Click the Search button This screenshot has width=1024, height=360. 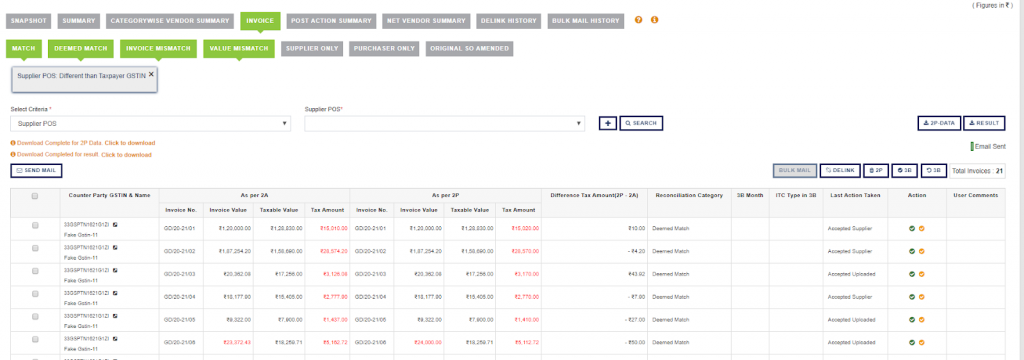(x=641, y=123)
